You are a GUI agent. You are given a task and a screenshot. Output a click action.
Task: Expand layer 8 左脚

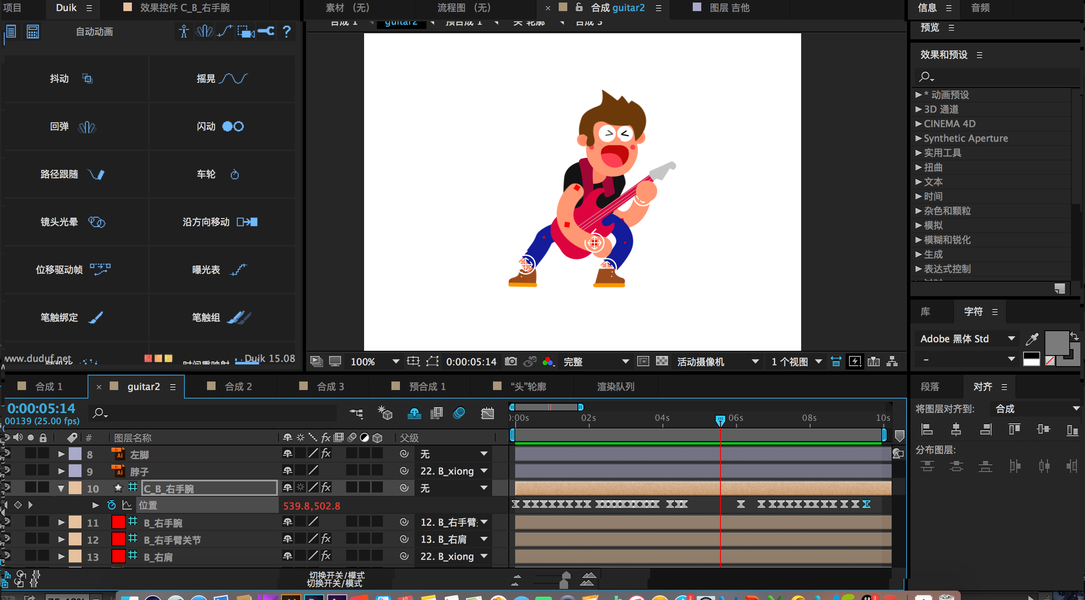click(x=61, y=454)
